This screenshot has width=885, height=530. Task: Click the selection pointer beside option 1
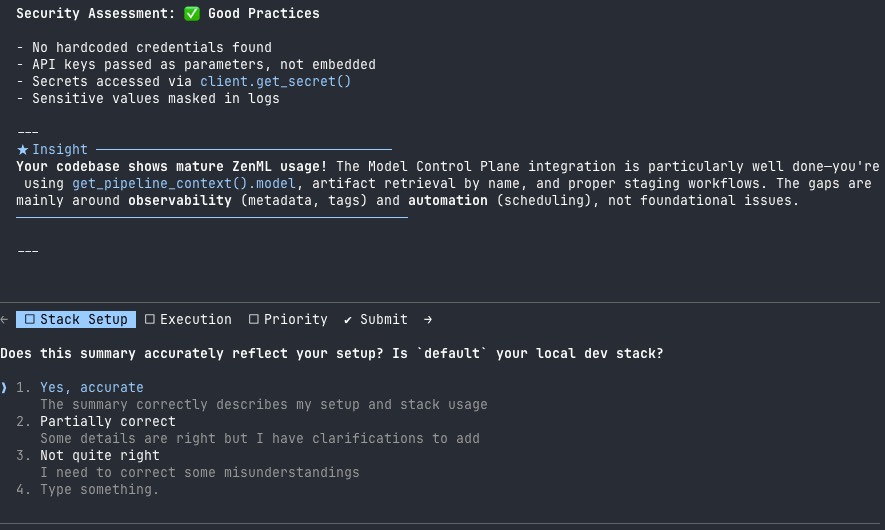point(4,387)
